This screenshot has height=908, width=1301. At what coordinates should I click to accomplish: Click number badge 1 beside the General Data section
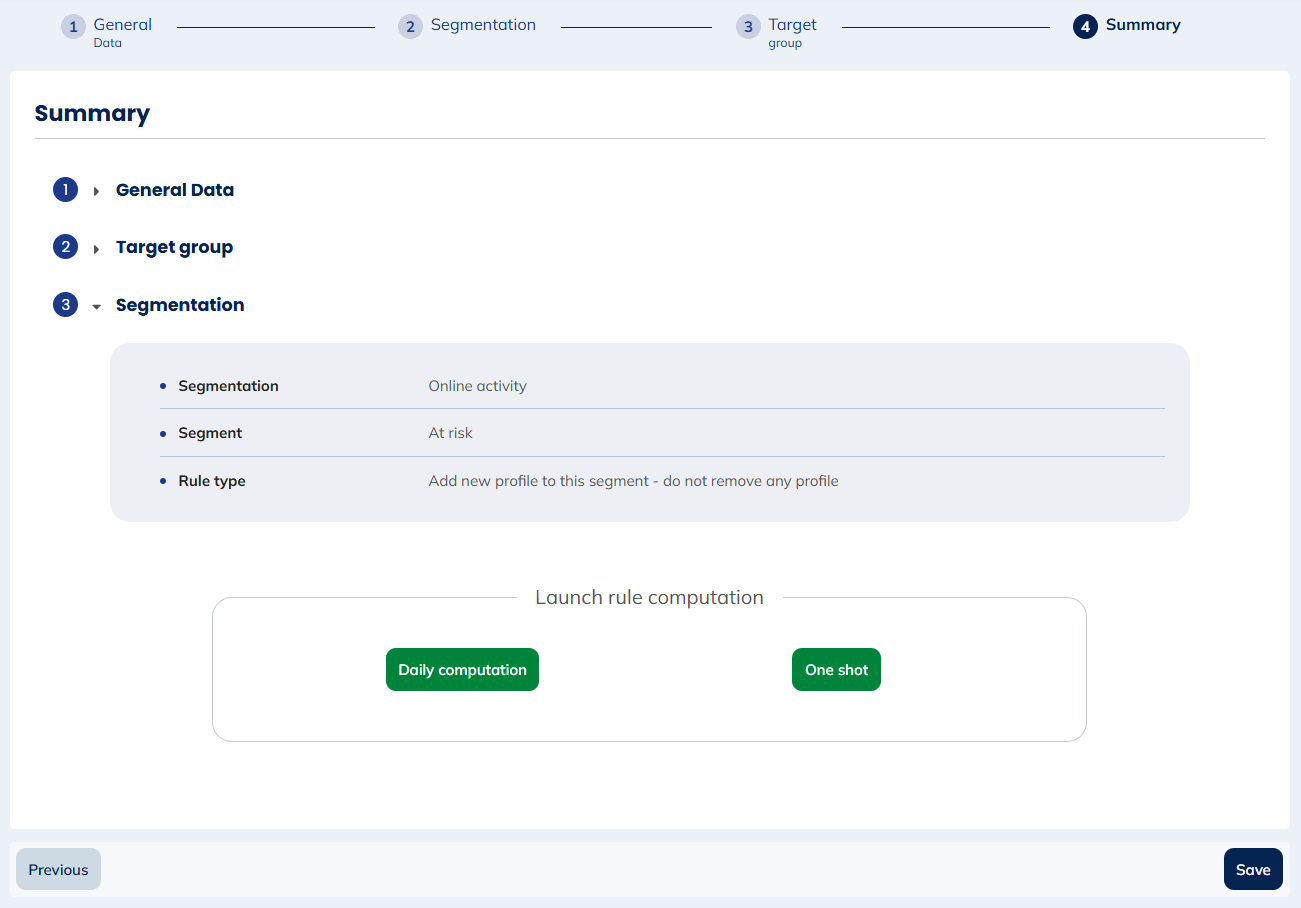(x=65, y=190)
